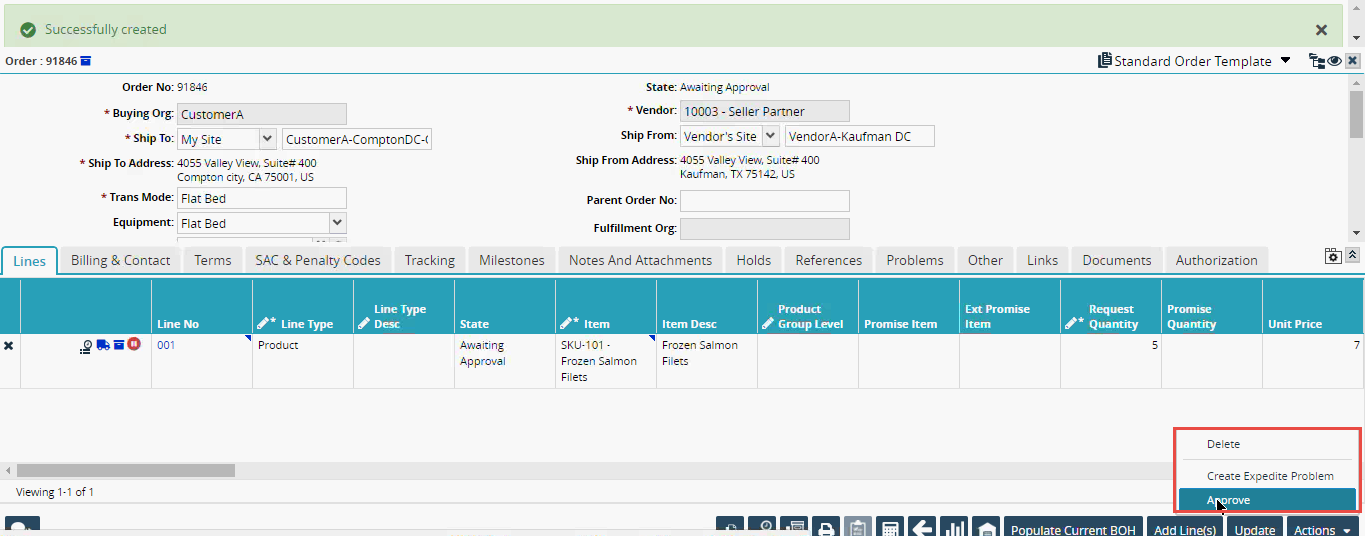This screenshot has height=536, width=1365.
Task: Switch to the Tracking tab
Action: 430,260
